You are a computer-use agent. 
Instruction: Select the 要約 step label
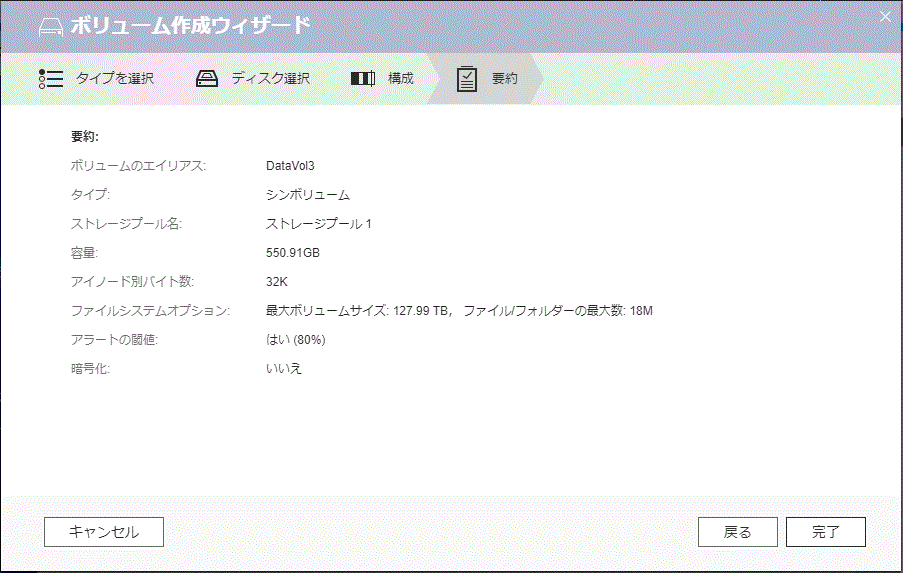[x=504, y=78]
